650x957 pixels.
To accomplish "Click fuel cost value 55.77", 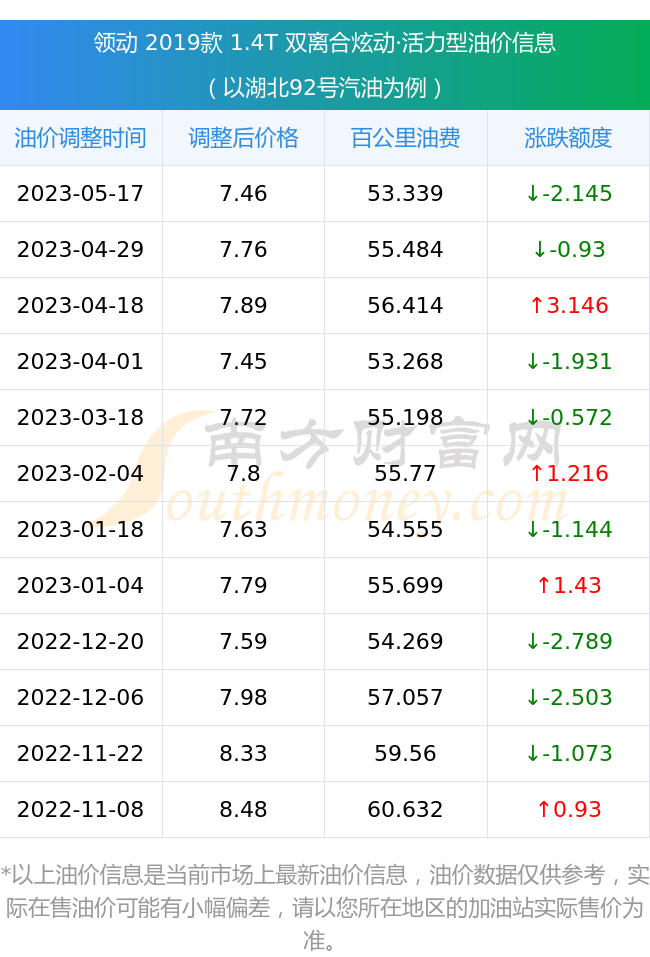I will 405,474.
